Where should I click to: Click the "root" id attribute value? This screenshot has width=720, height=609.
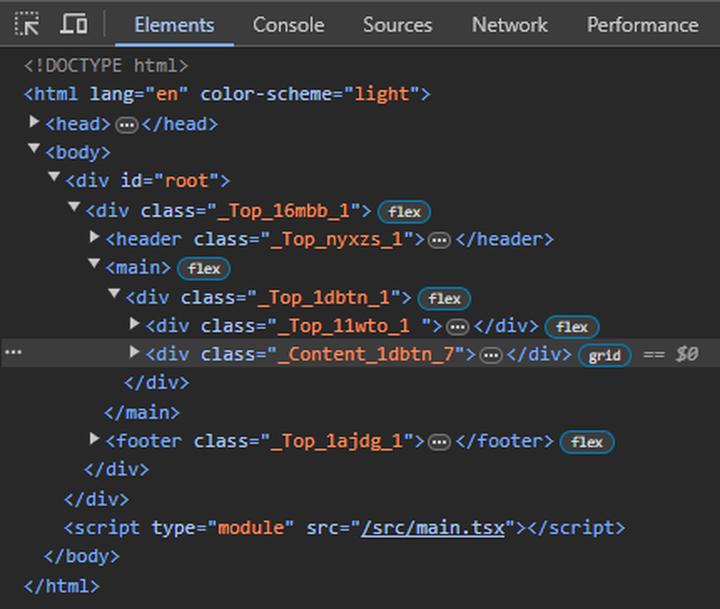186,180
